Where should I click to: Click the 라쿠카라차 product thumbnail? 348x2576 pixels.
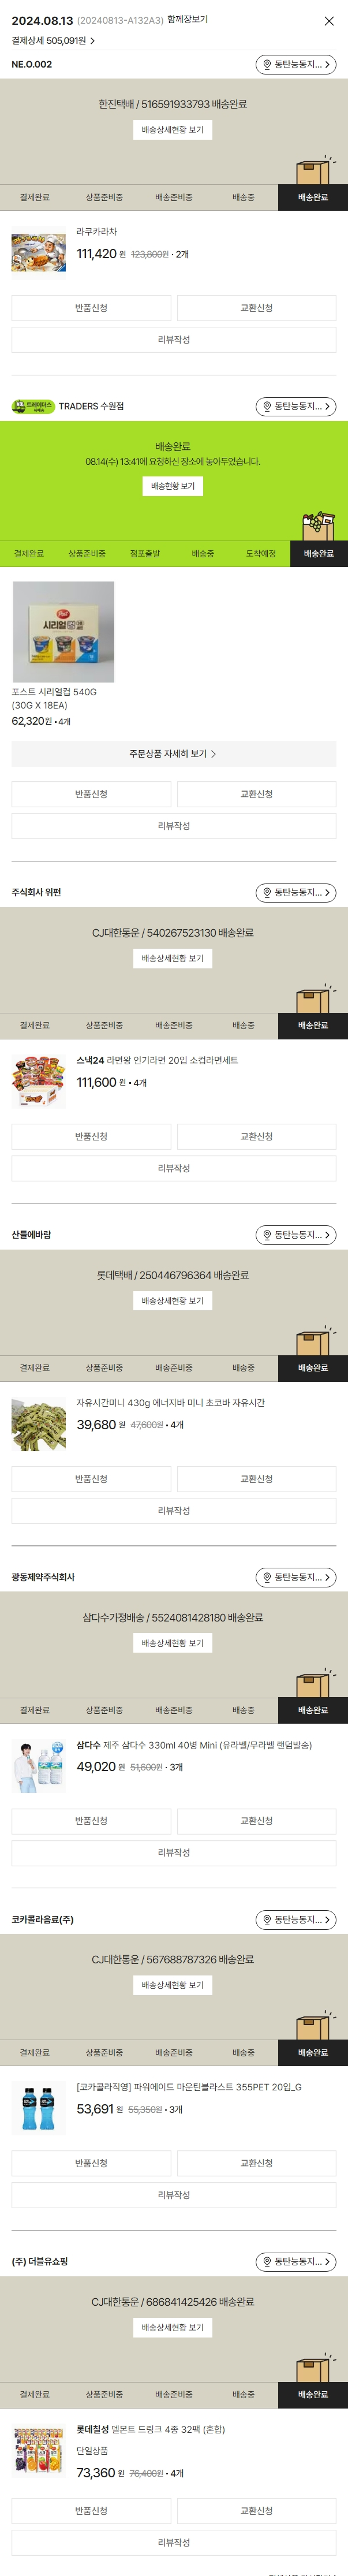(x=38, y=253)
